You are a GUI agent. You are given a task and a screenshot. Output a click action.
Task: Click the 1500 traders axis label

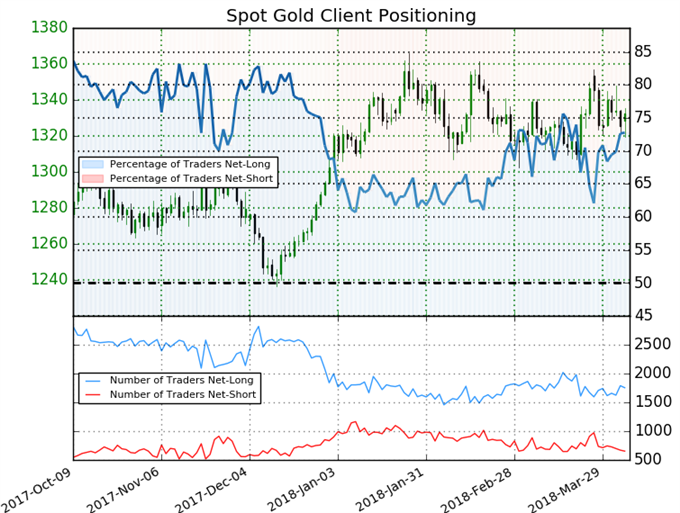[x=653, y=402]
